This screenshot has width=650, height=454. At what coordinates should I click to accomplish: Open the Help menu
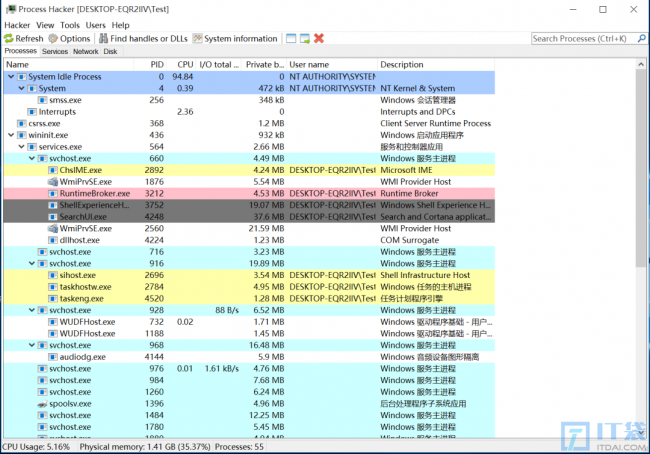point(120,25)
